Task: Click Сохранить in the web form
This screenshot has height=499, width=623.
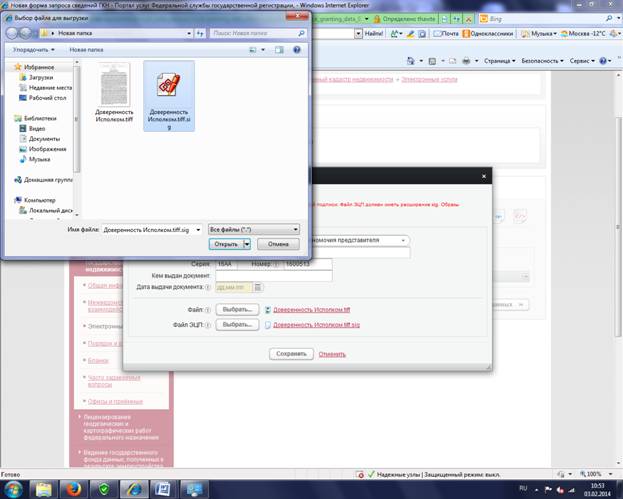Action: (x=290, y=353)
